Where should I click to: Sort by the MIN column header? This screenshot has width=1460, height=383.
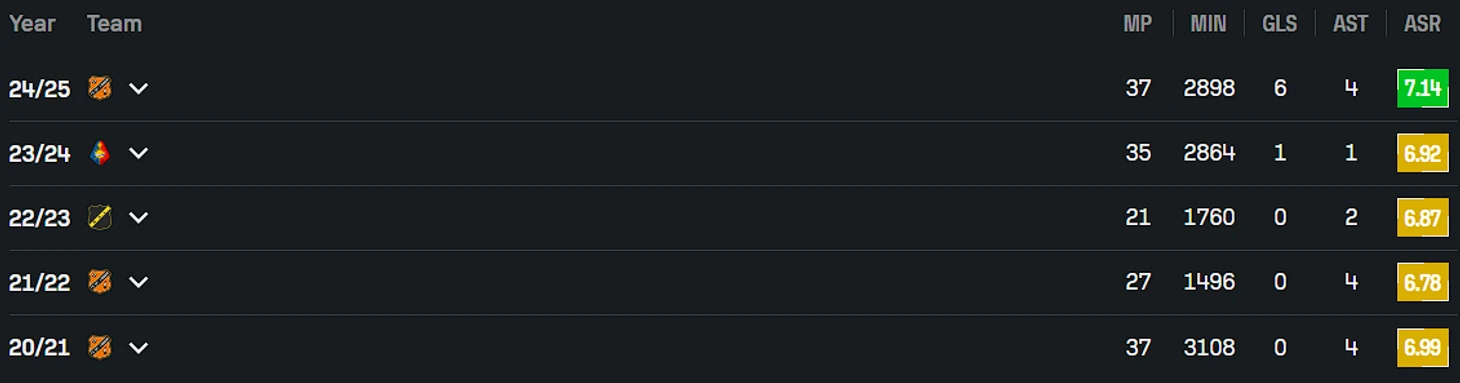[x=1208, y=24]
